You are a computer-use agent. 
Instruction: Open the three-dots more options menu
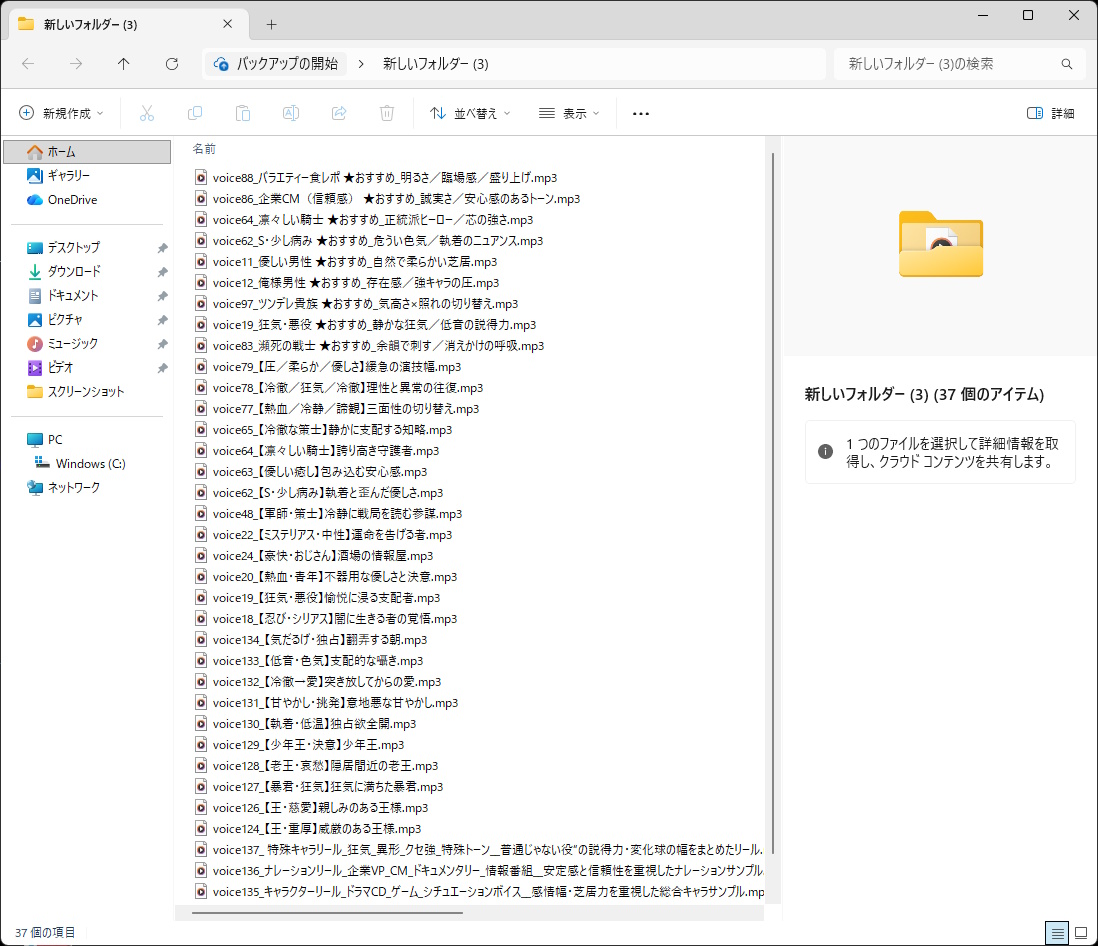tap(641, 113)
